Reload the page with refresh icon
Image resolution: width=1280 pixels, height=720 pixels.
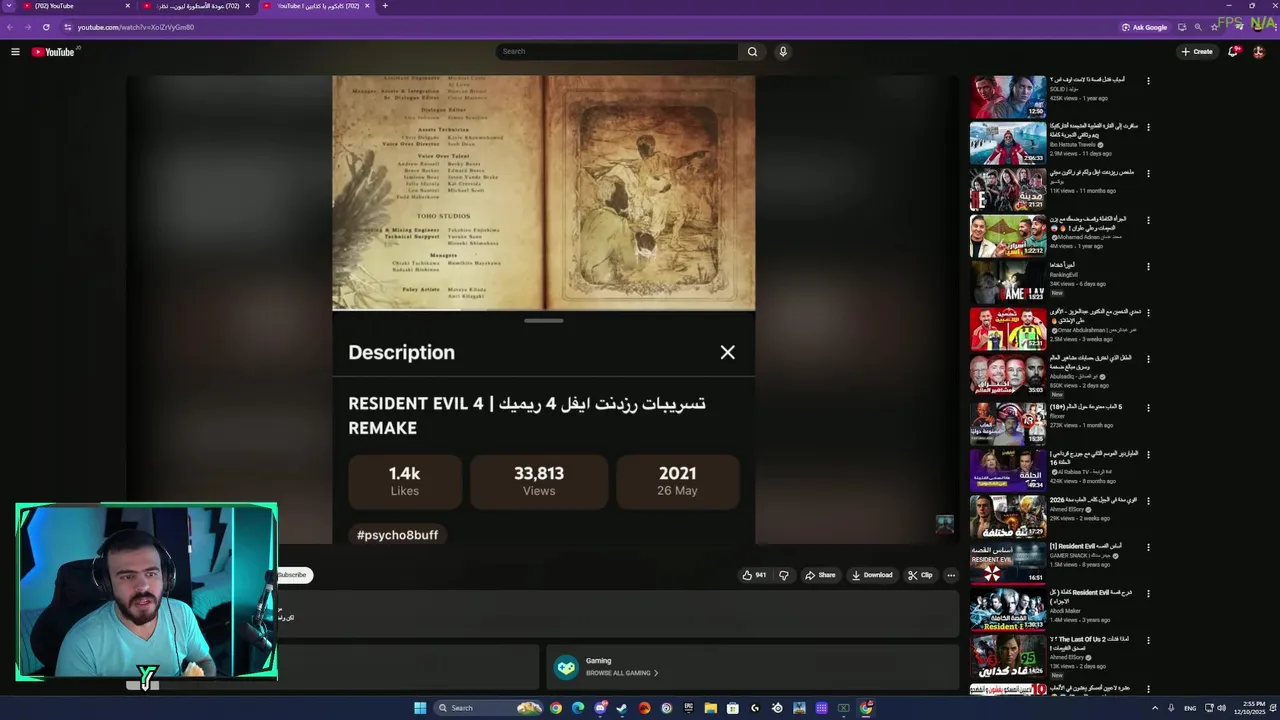click(46, 27)
